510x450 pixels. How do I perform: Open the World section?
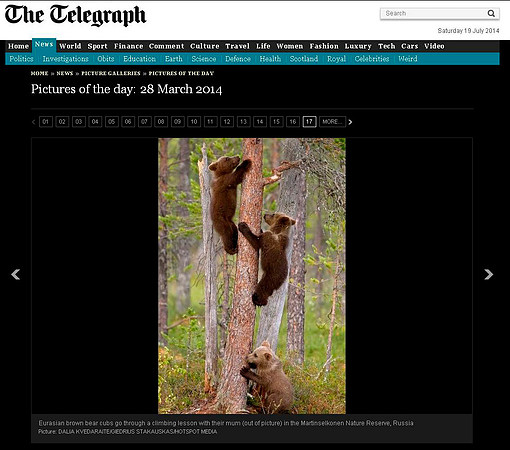[x=70, y=46]
